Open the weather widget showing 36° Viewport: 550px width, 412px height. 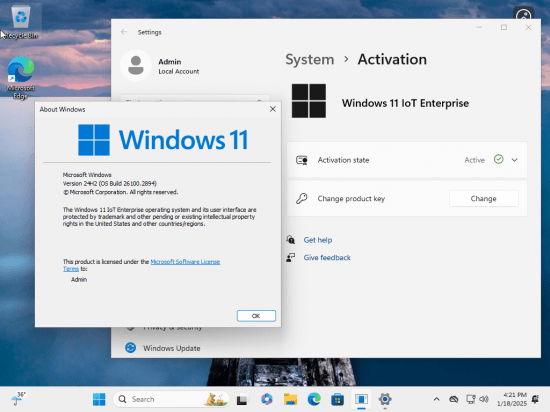pyautogui.click(x=18, y=399)
